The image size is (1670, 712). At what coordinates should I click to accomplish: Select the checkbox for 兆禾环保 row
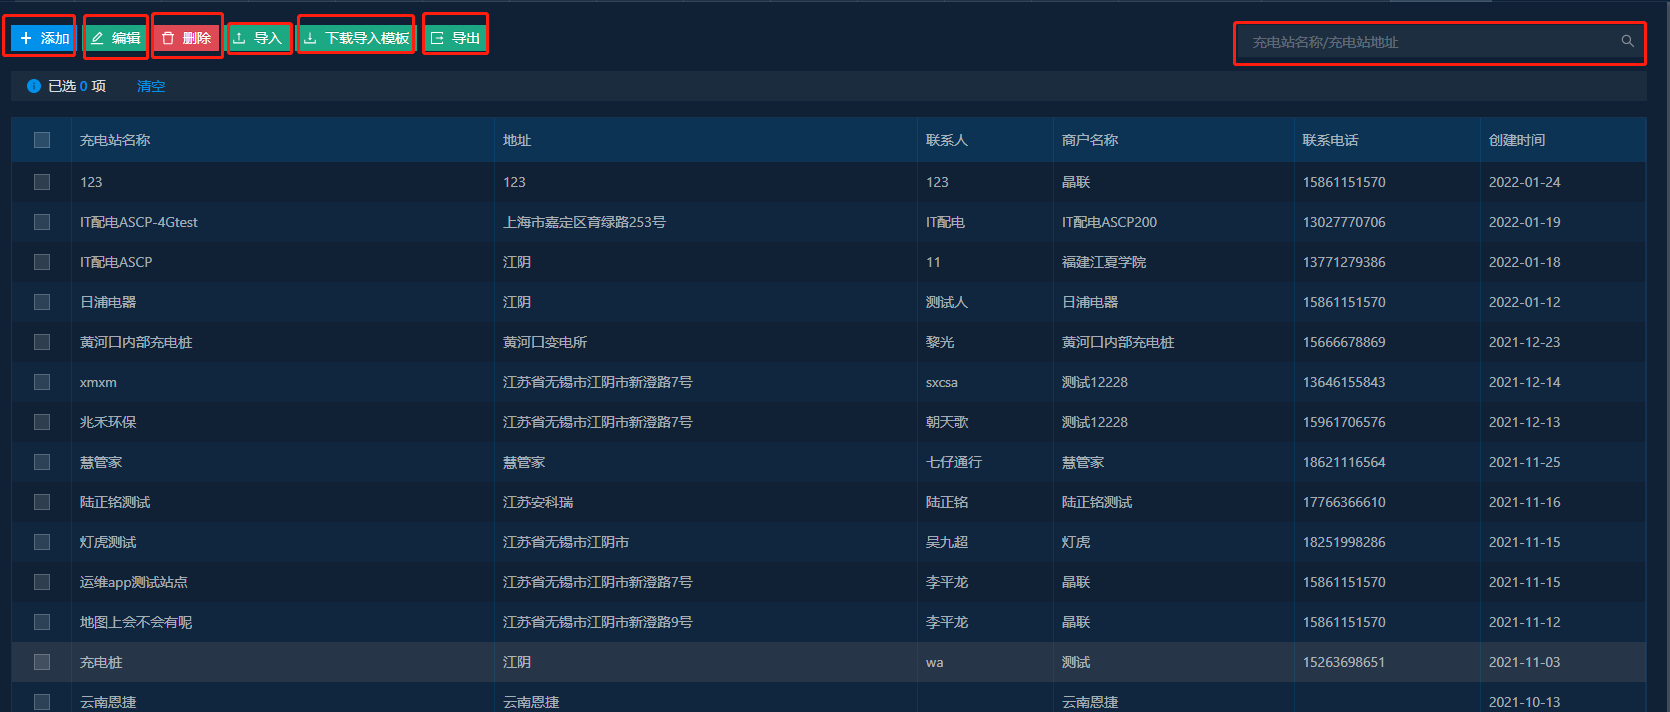(x=42, y=422)
